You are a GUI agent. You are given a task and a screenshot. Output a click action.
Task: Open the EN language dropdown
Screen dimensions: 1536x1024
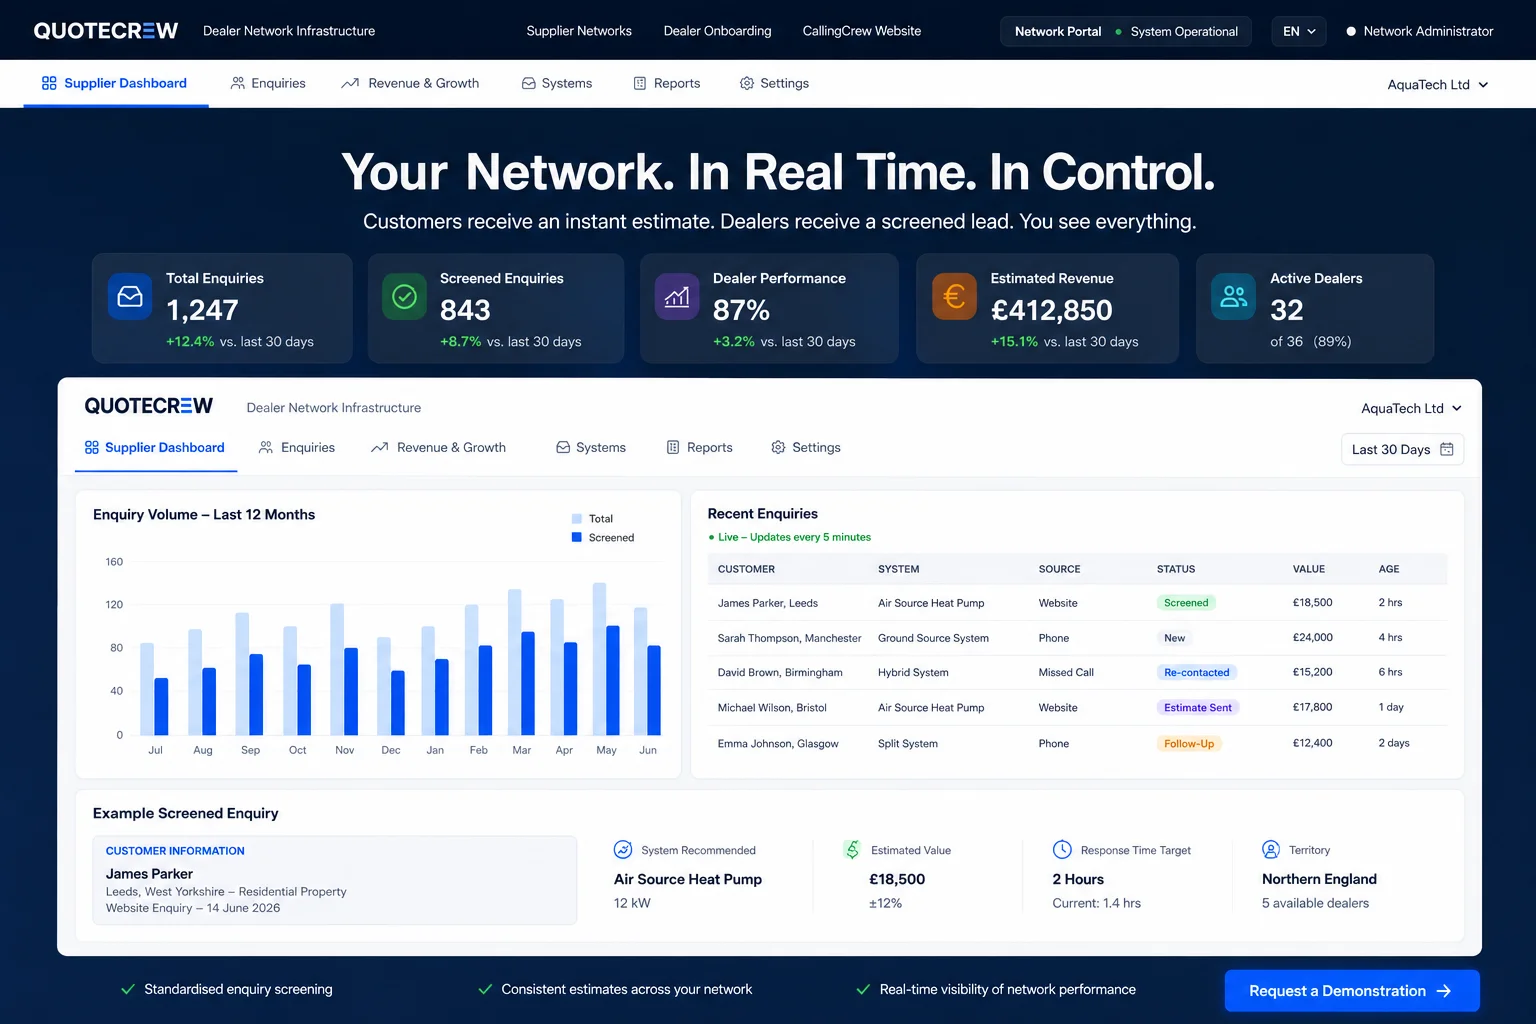click(1299, 31)
